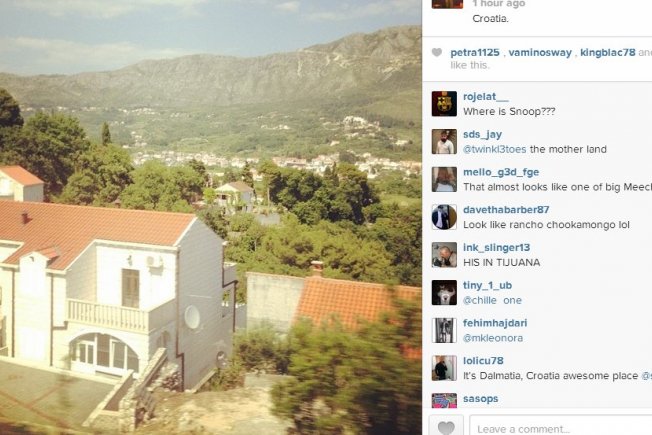Open tiny_1_ub's avatar picture

click(444, 292)
